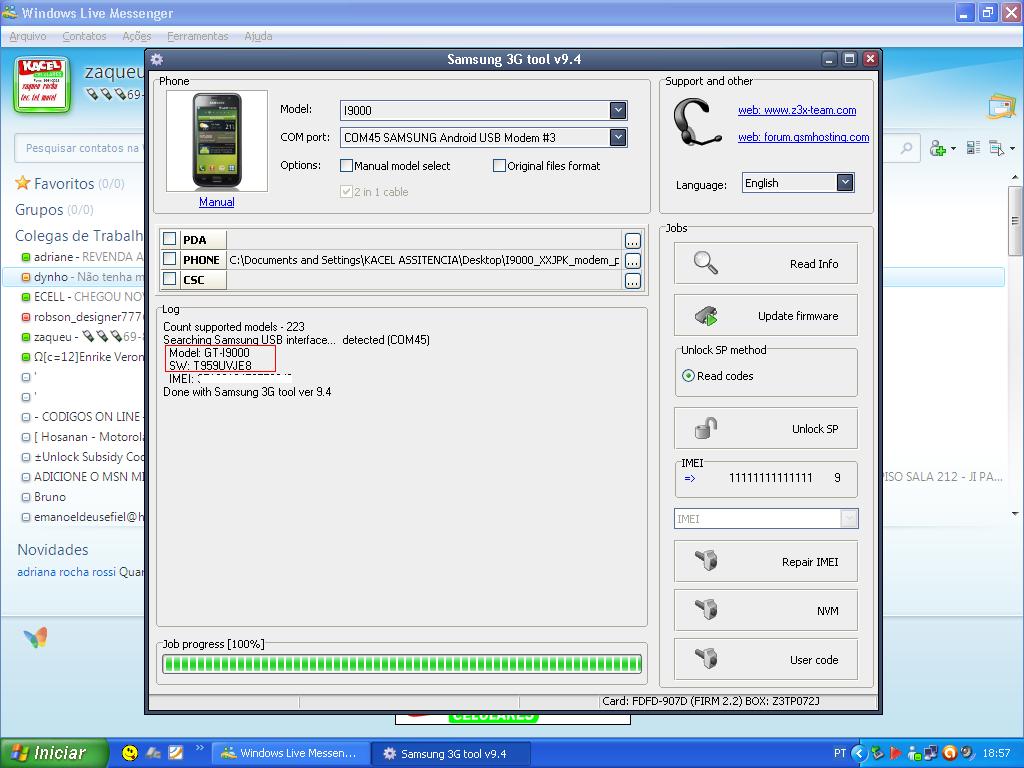Open the Ajuda menu in Messenger
This screenshot has width=1024, height=768.
coord(258,37)
